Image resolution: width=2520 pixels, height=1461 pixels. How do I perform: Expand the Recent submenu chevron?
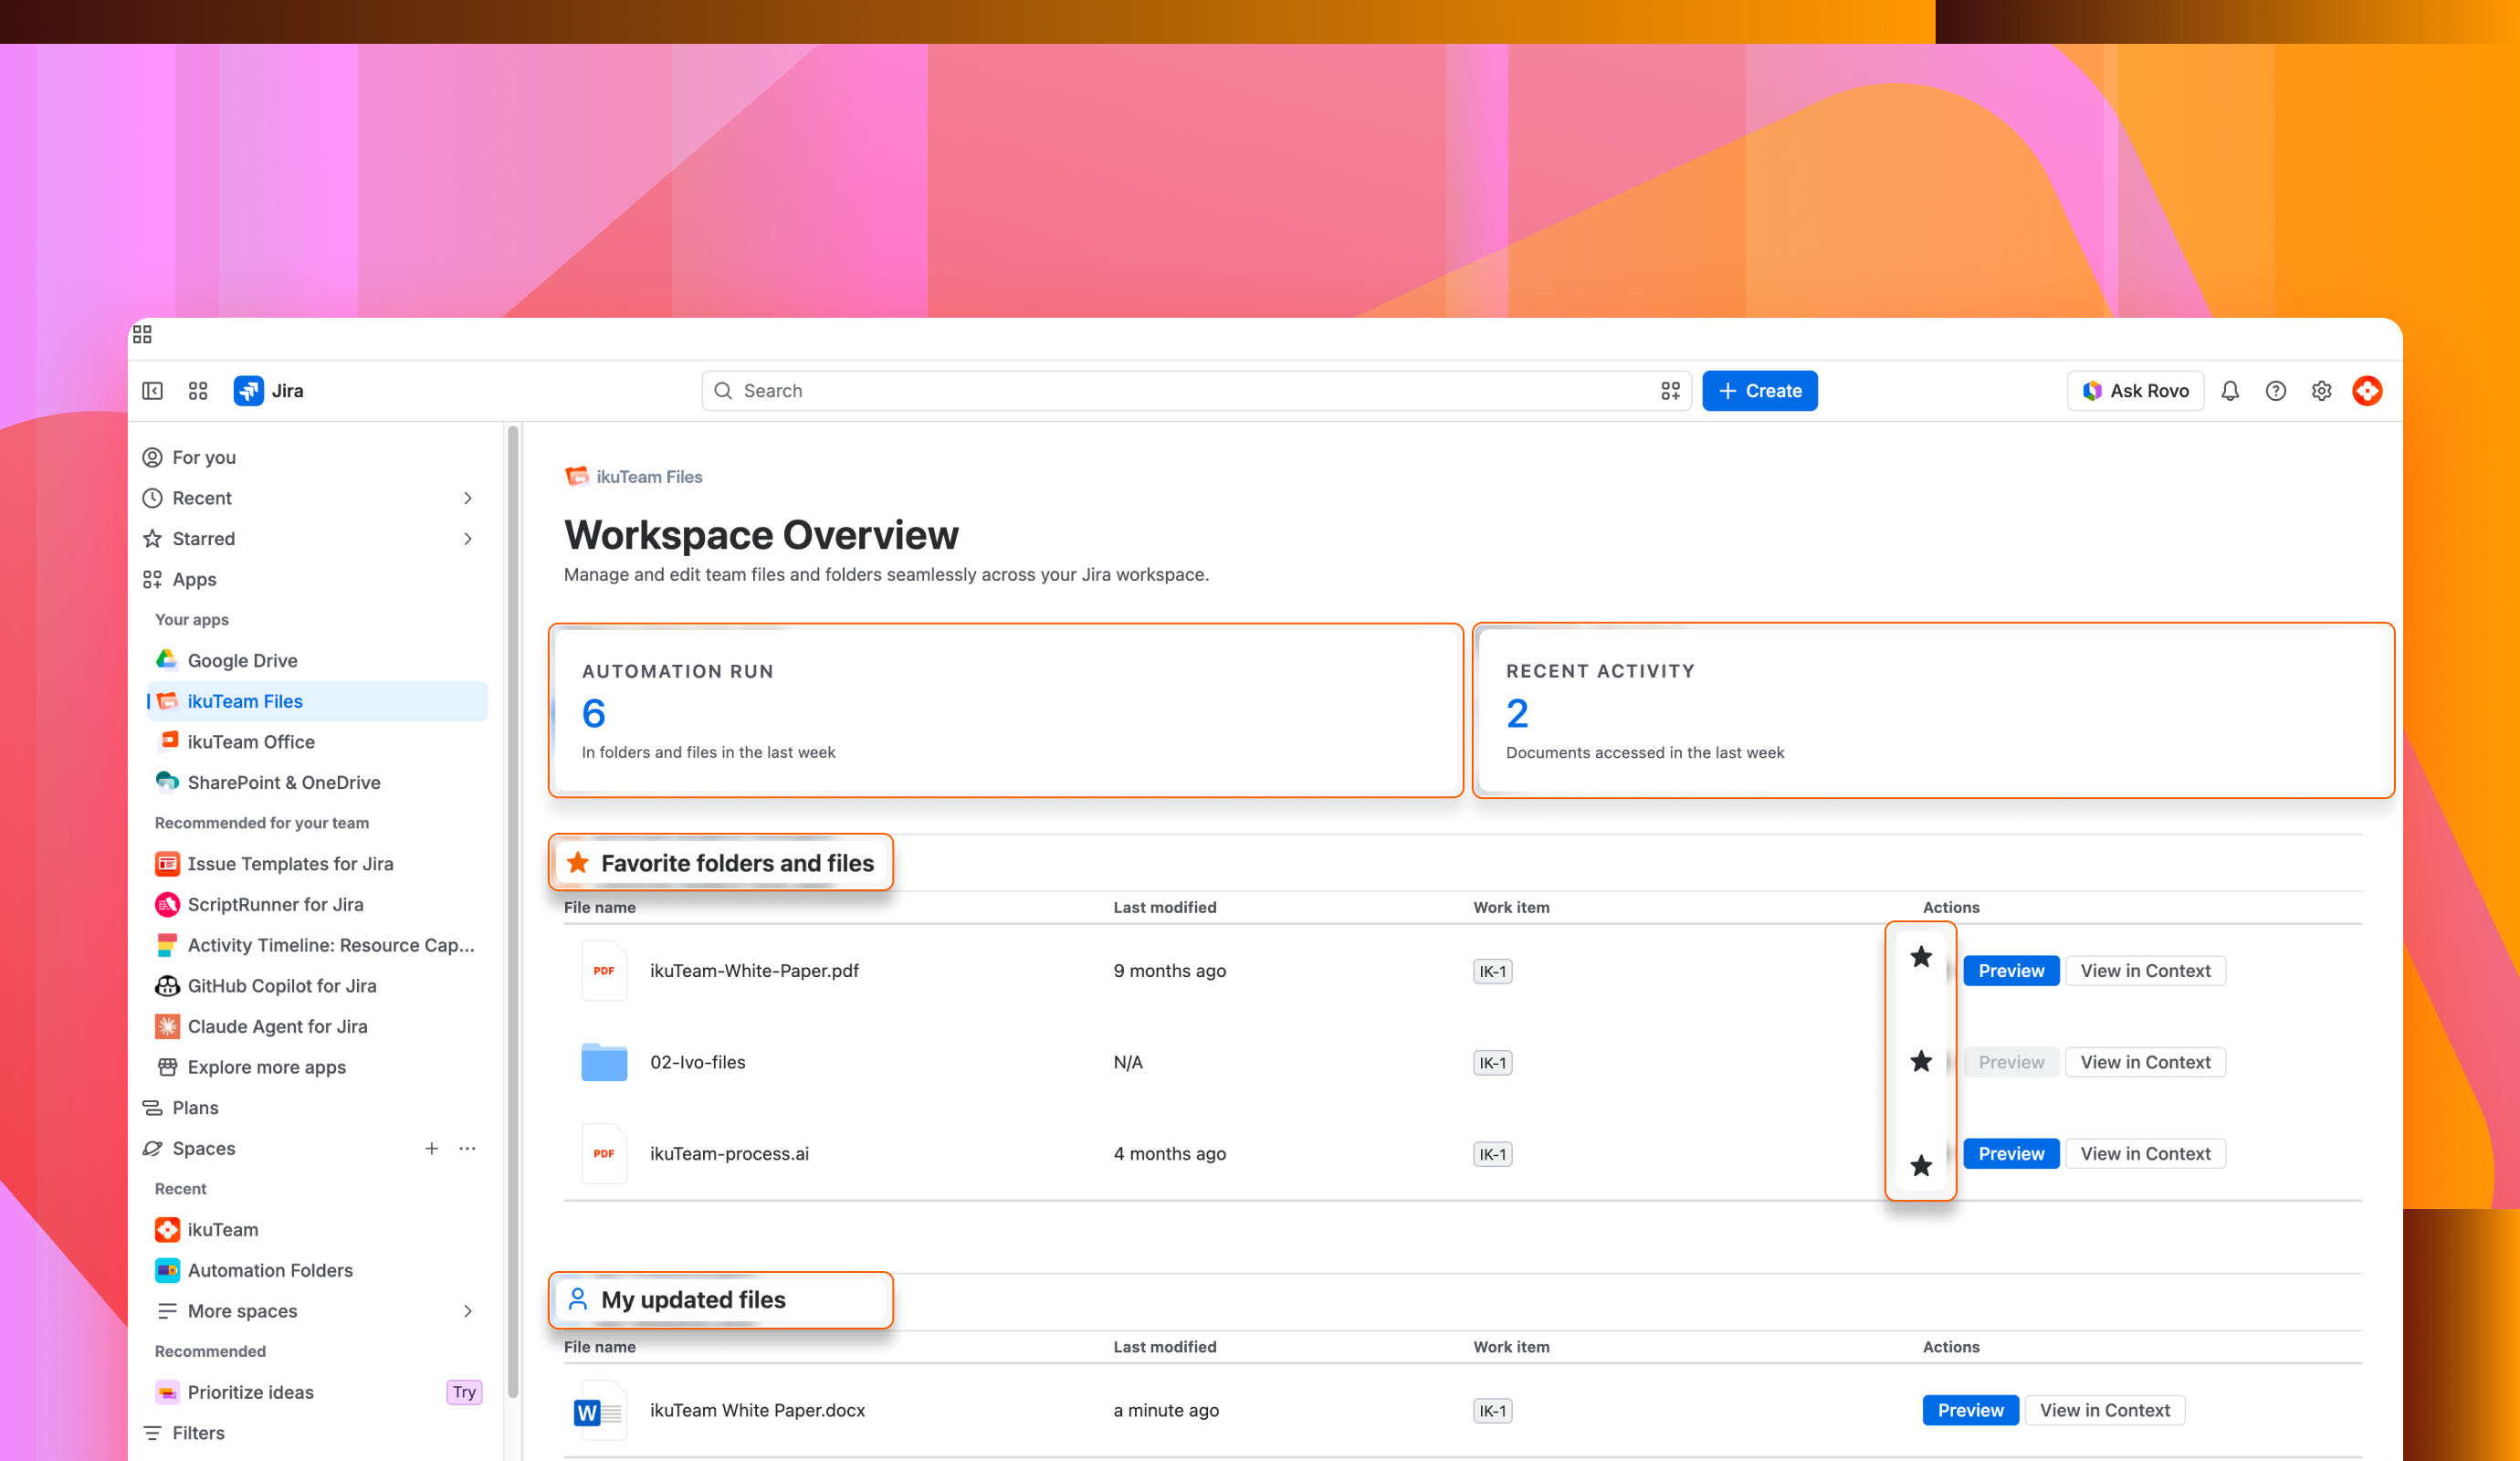[468, 498]
